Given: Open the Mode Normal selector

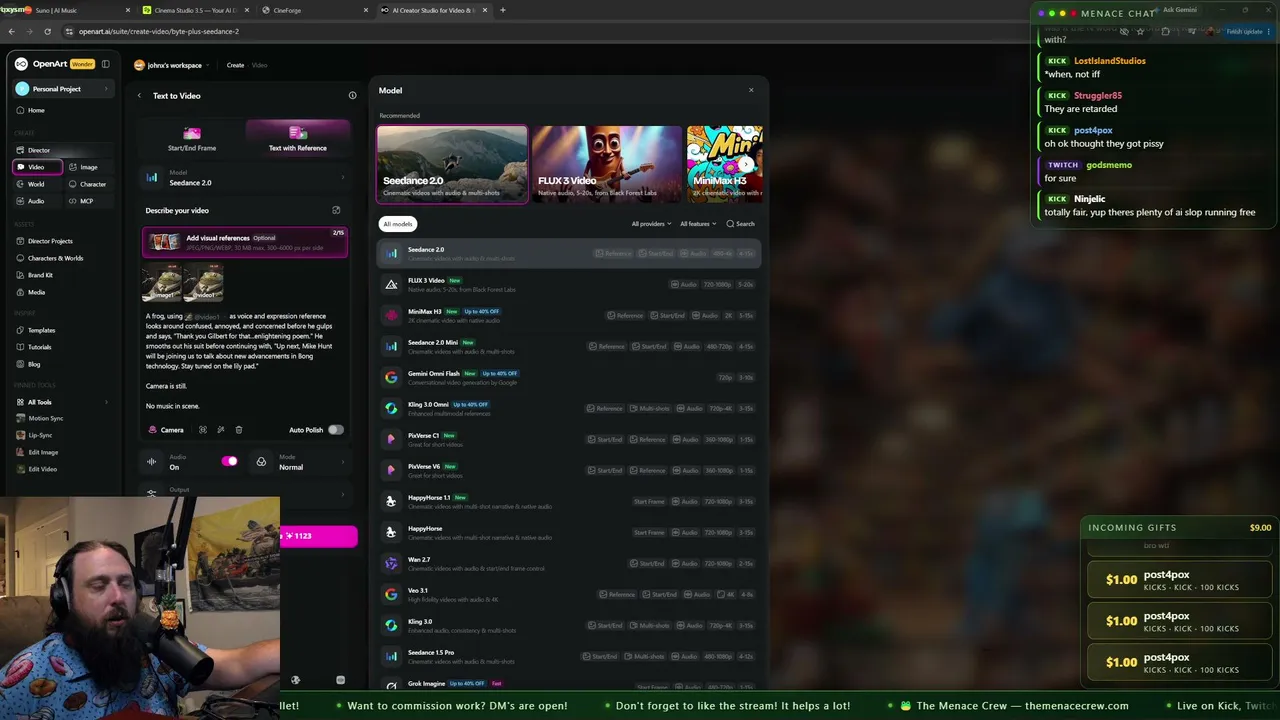Looking at the screenshot, I should (x=300, y=462).
